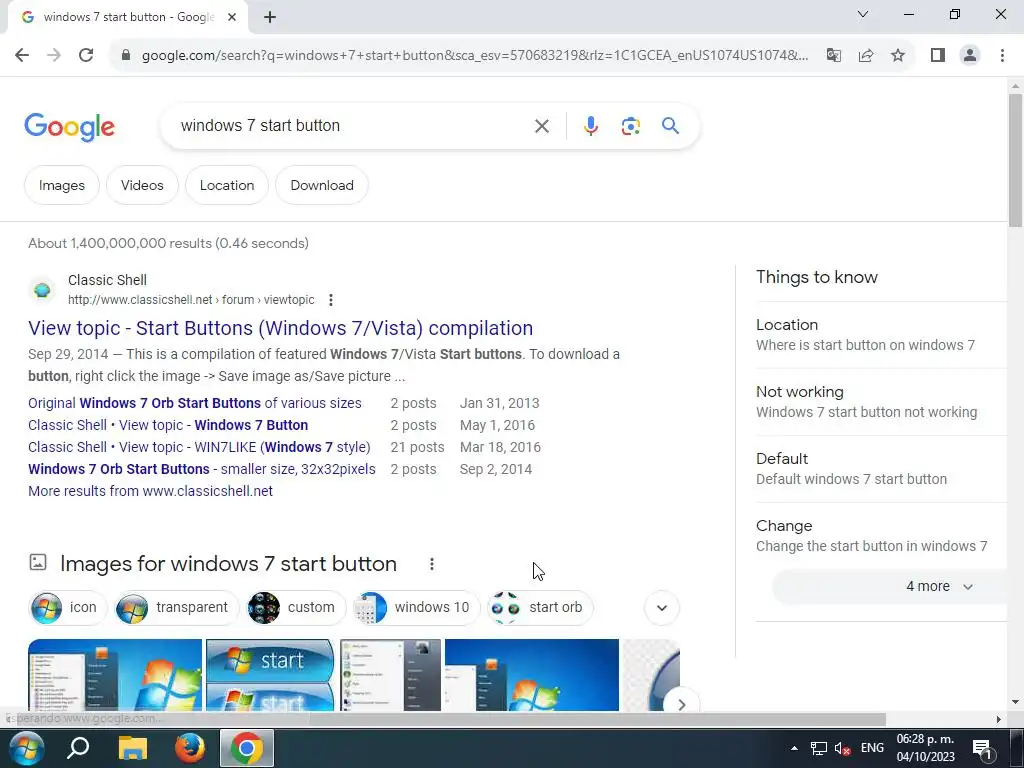Viewport: 1024px width, 768px height.
Task: Bookmark this page with the star icon
Action: click(898, 55)
